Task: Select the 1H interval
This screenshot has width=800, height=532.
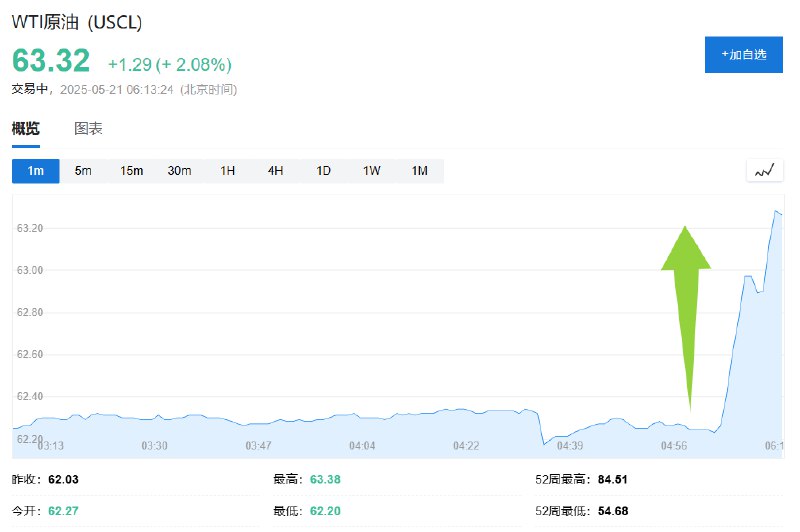Action: 228,171
